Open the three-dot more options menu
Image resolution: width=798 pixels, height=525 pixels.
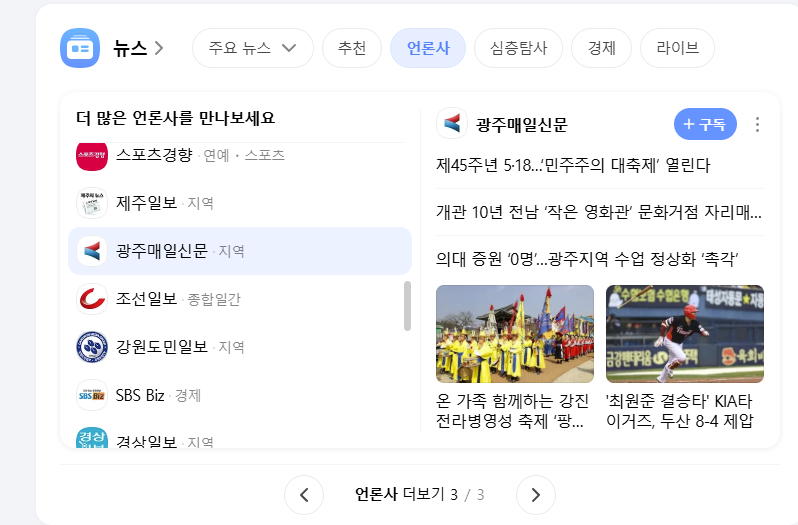757,124
